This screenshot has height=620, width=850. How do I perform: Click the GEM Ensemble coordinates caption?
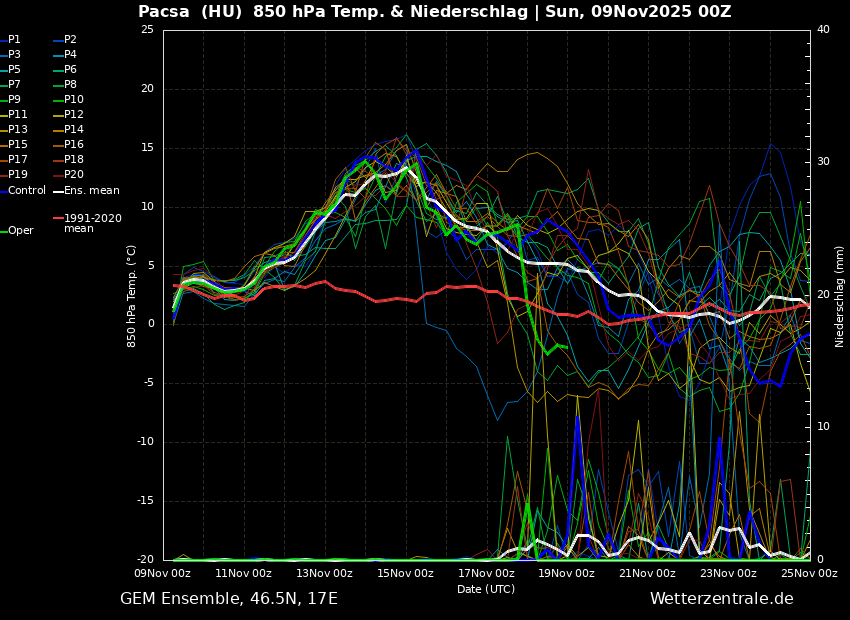(x=229, y=599)
